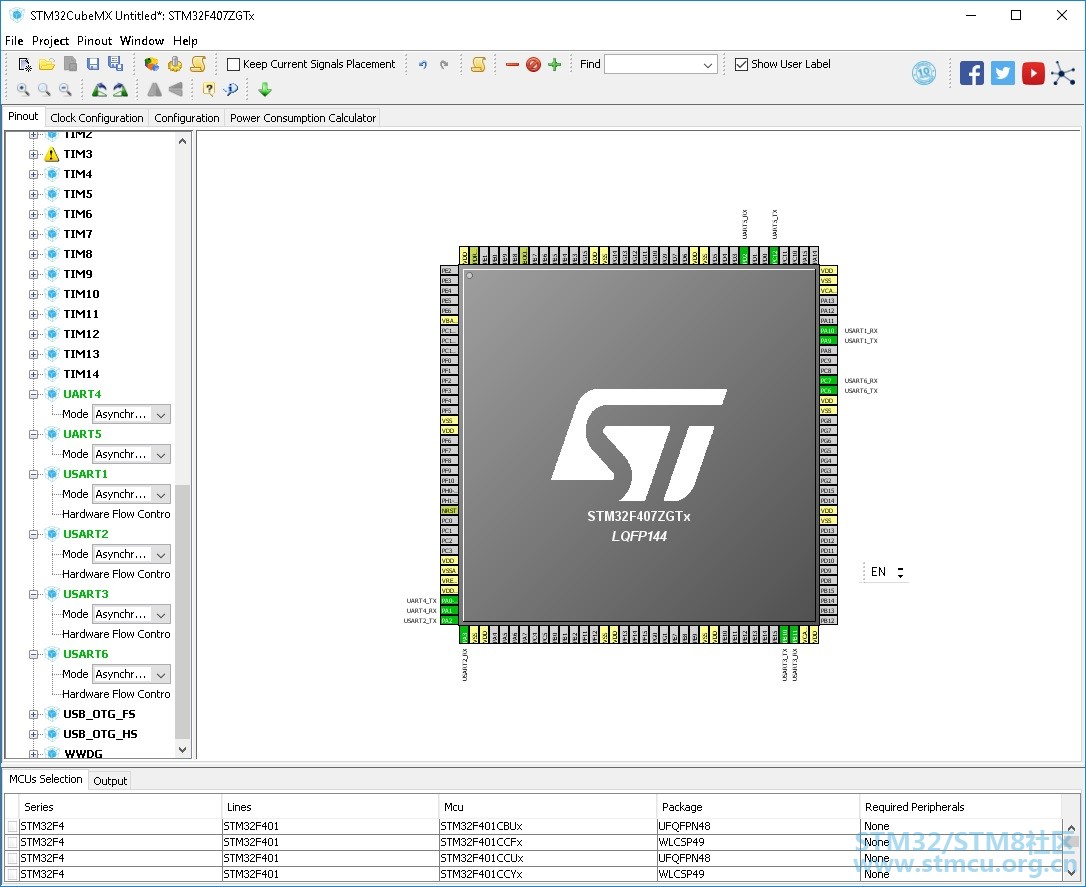Image resolution: width=1086 pixels, height=887 pixels.
Task: Click the ST 10 years badge icon
Action: pyautogui.click(x=924, y=73)
